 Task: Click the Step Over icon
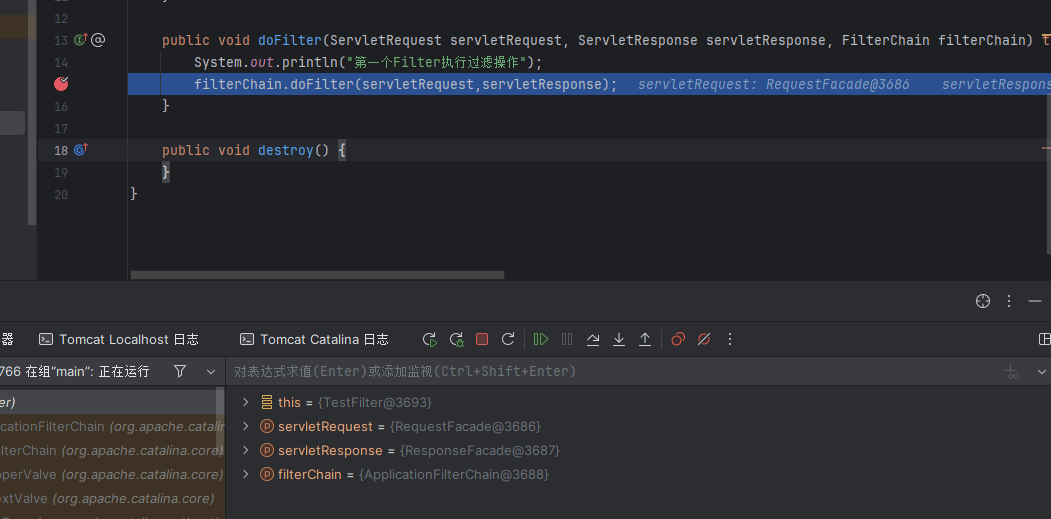point(593,340)
